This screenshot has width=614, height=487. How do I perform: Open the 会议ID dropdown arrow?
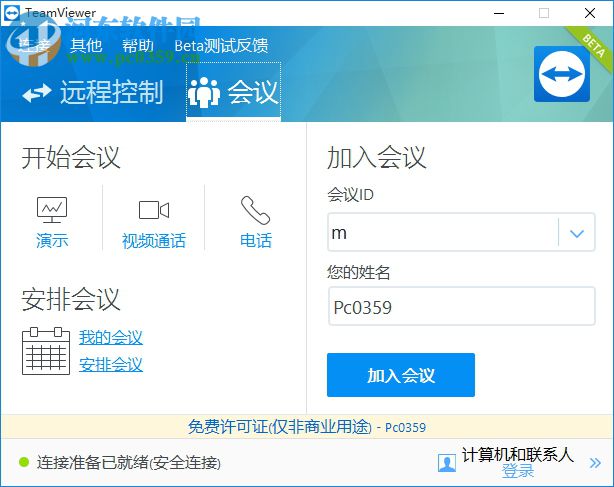[577, 233]
